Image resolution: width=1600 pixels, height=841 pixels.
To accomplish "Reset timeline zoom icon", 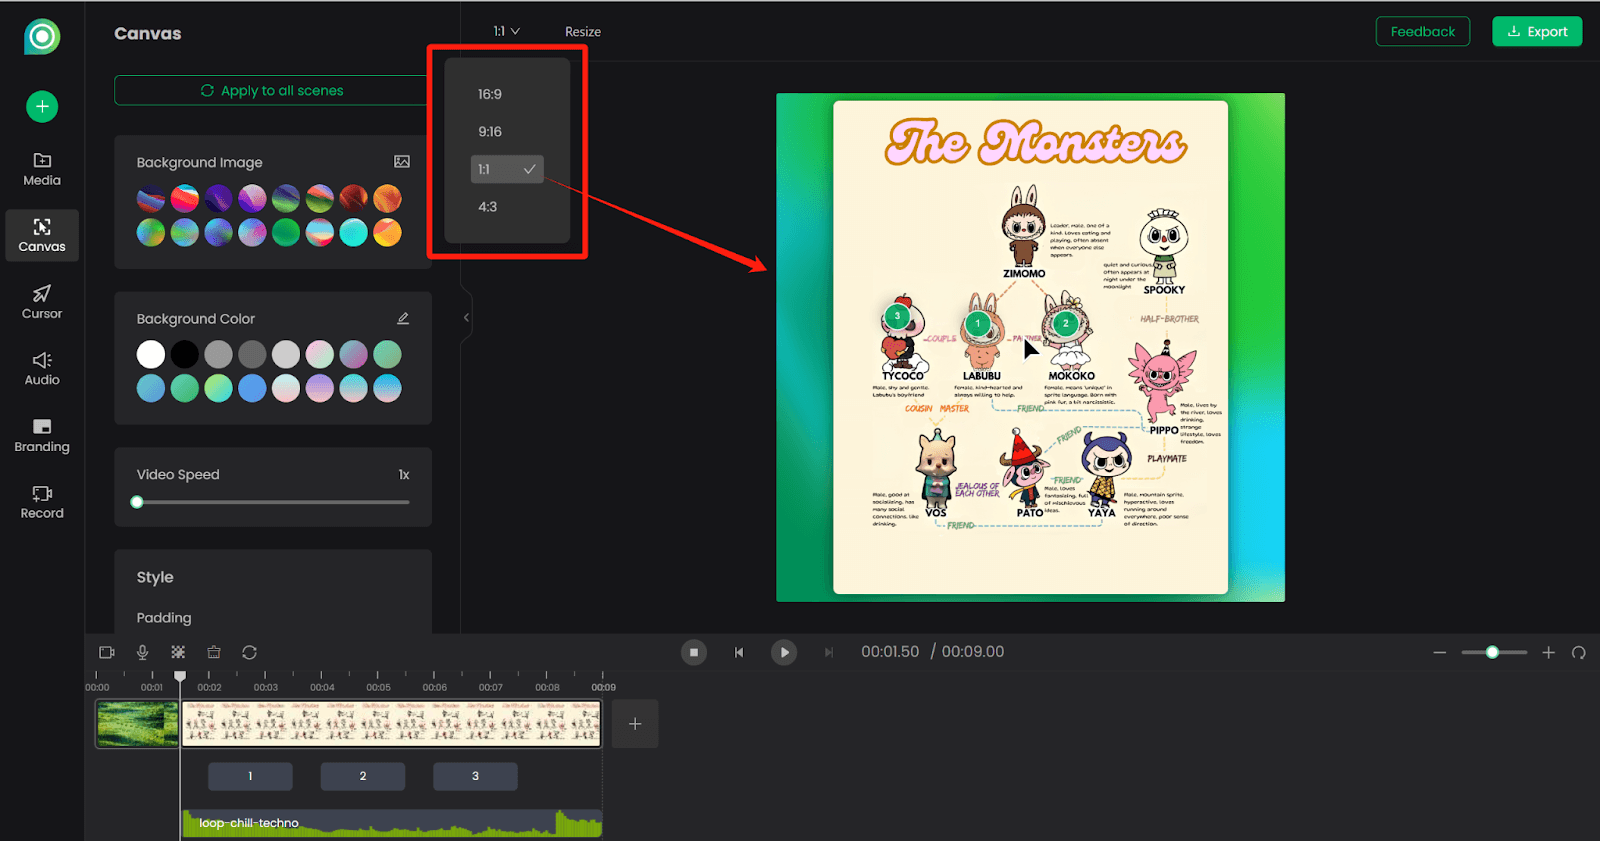I will pos(1579,652).
